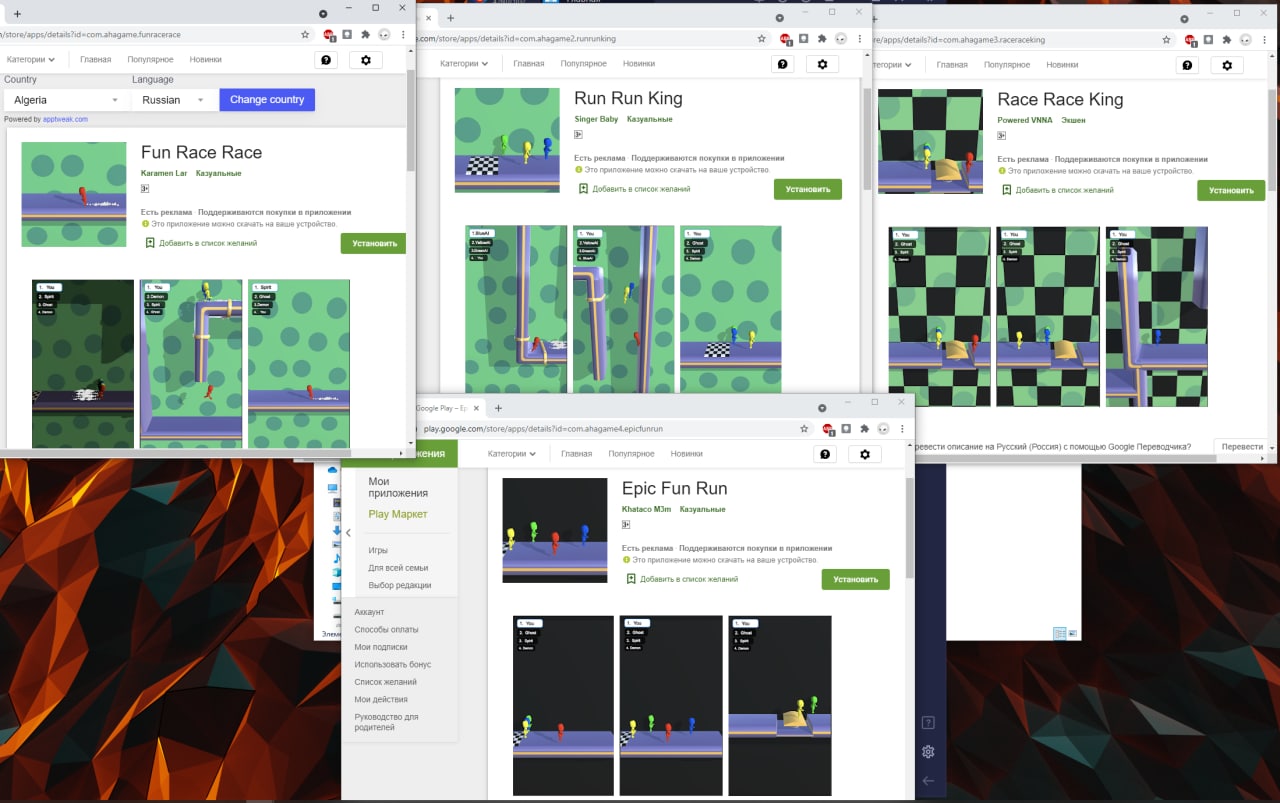1280x803 pixels.
Task: Open Популярное tab in Epic Fun Run window
Action: 631,453
